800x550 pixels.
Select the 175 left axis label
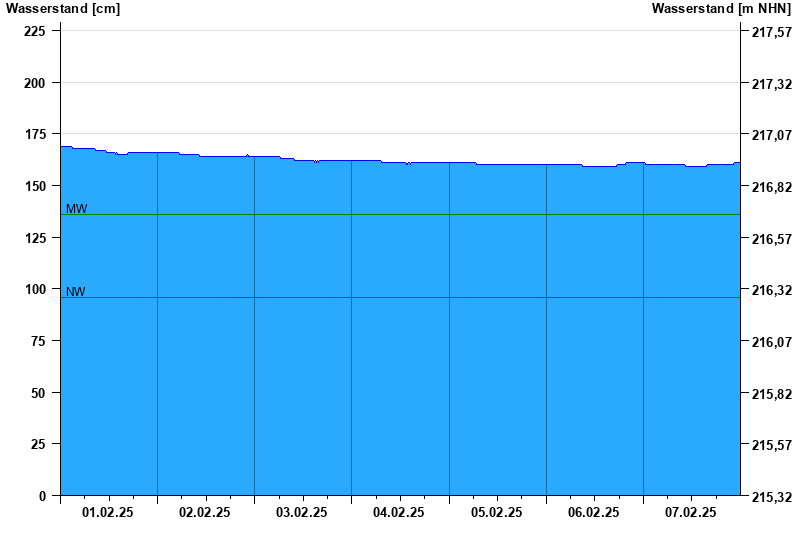click(35, 134)
